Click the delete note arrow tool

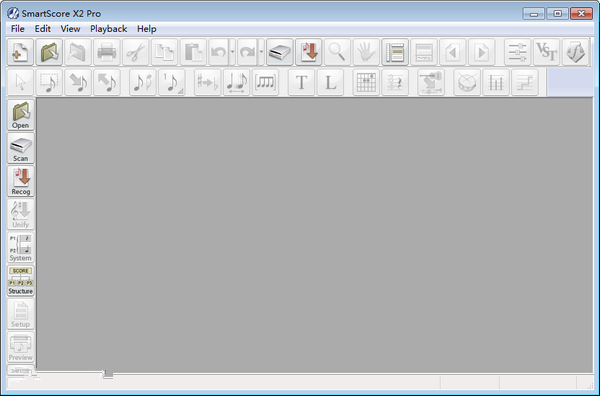(107, 82)
